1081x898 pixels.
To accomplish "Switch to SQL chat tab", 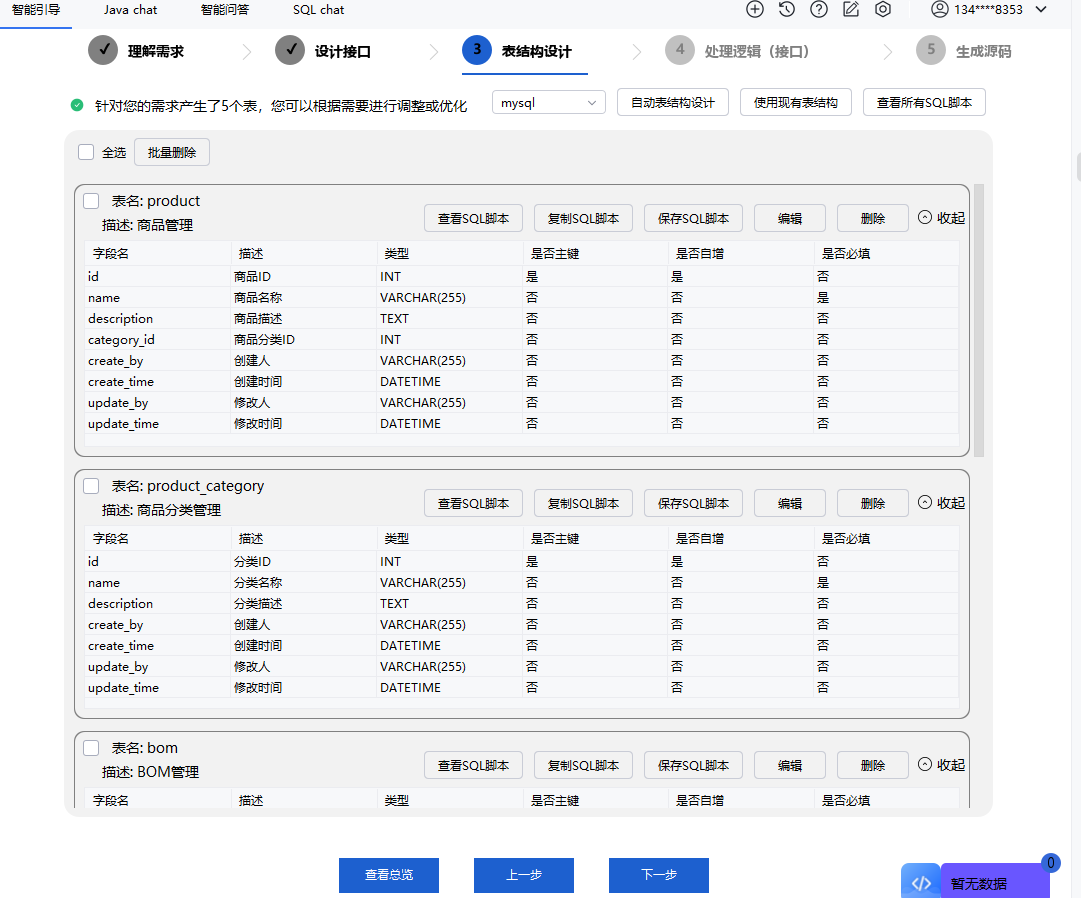I will coord(319,10).
